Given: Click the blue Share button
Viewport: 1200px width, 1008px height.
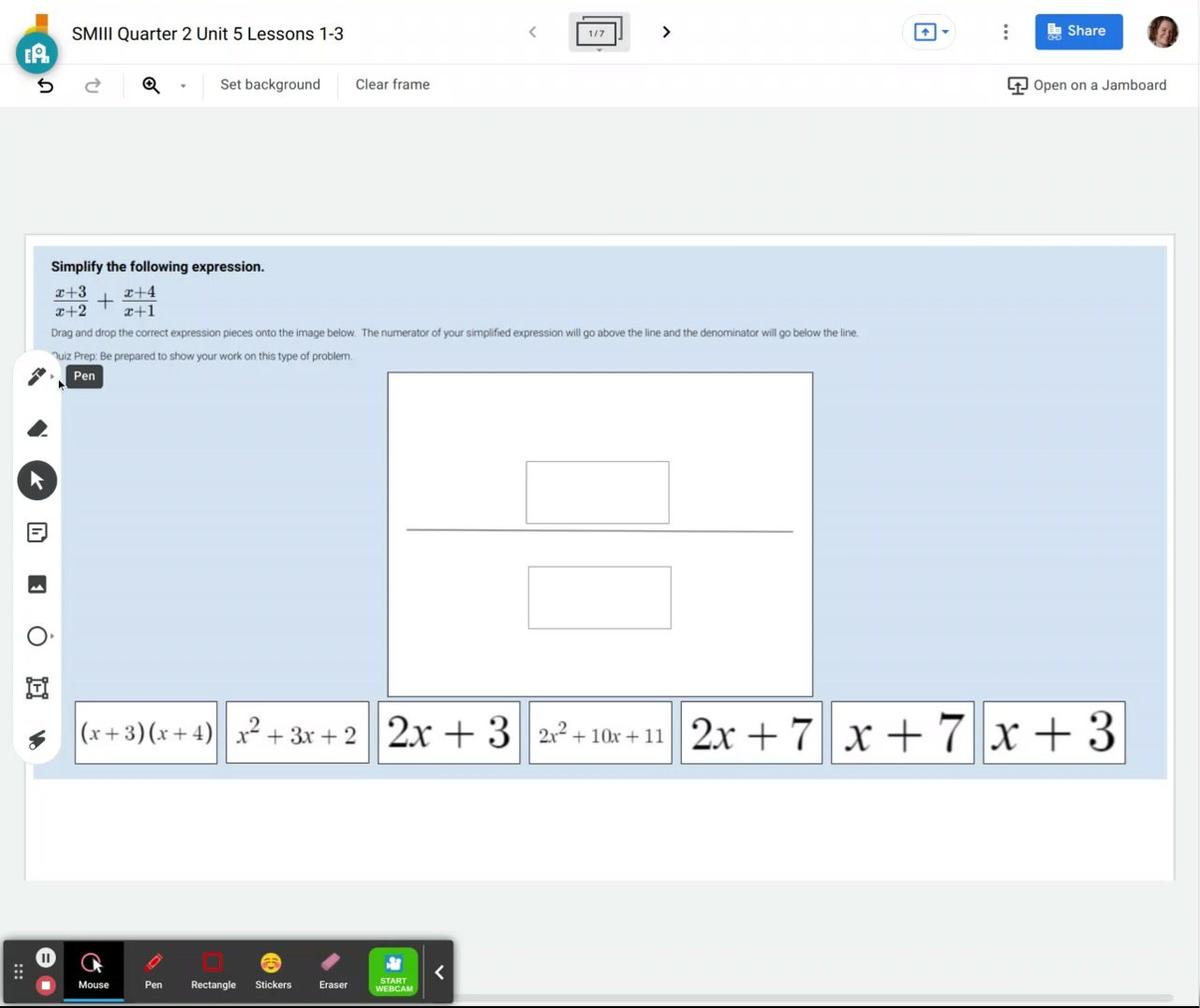Looking at the screenshot, I should [x=1078, y=32].
